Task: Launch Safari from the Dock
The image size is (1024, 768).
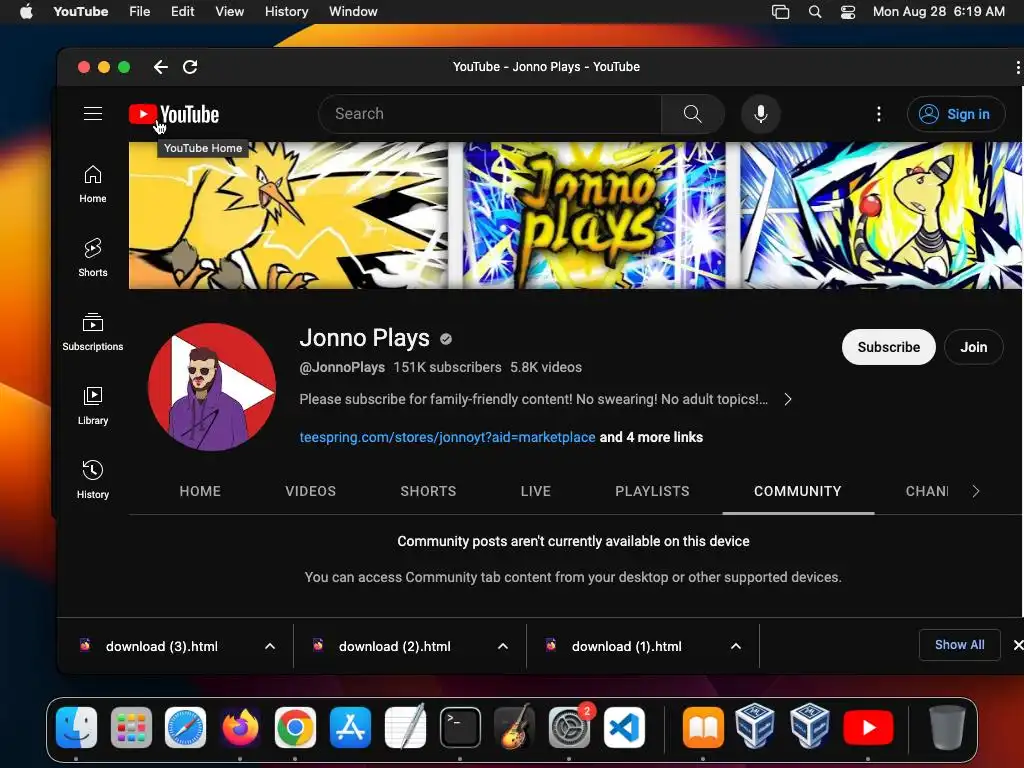Action: (185, 727)
